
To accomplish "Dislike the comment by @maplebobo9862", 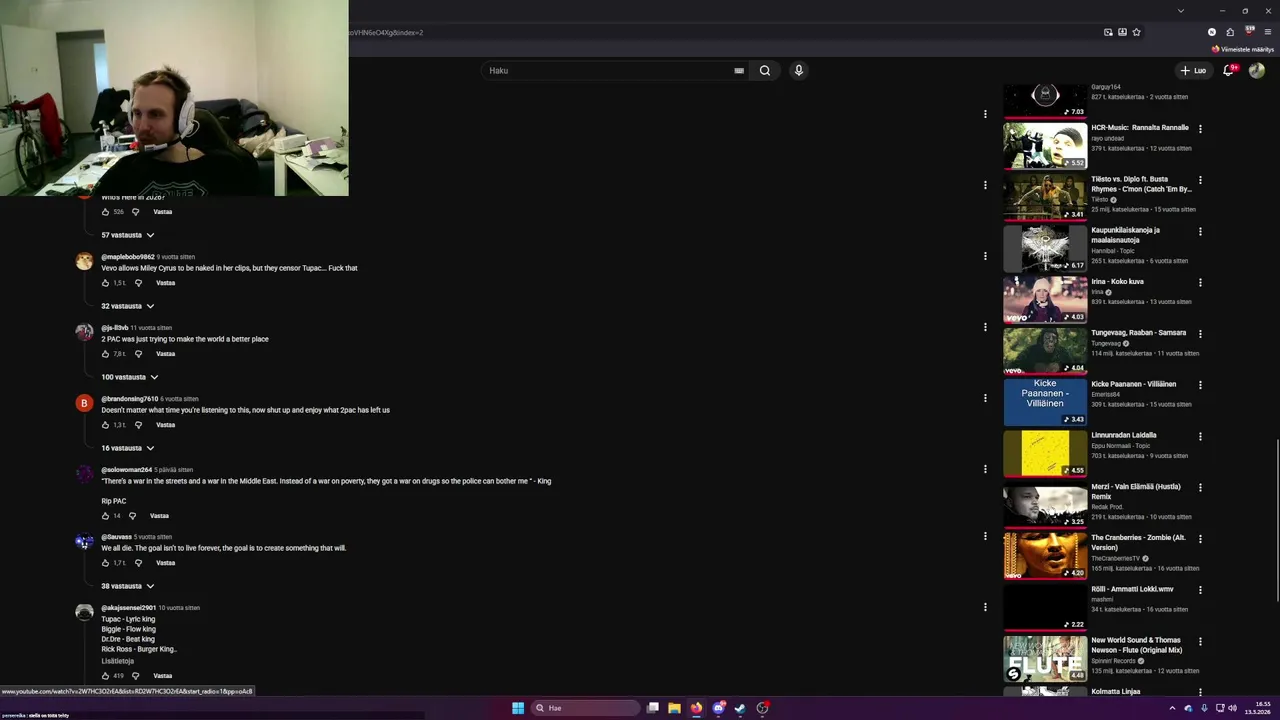I will [138, 283].
